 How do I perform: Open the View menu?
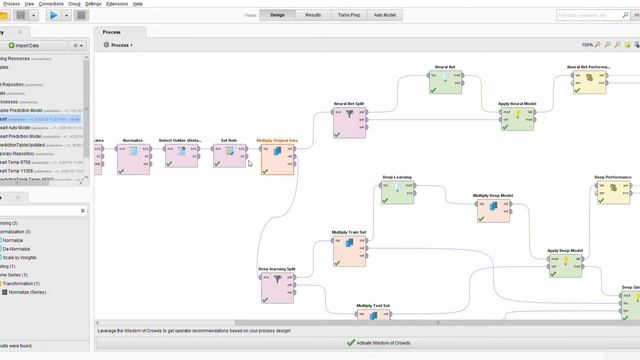pyautogui.click(x=29, y=4)
